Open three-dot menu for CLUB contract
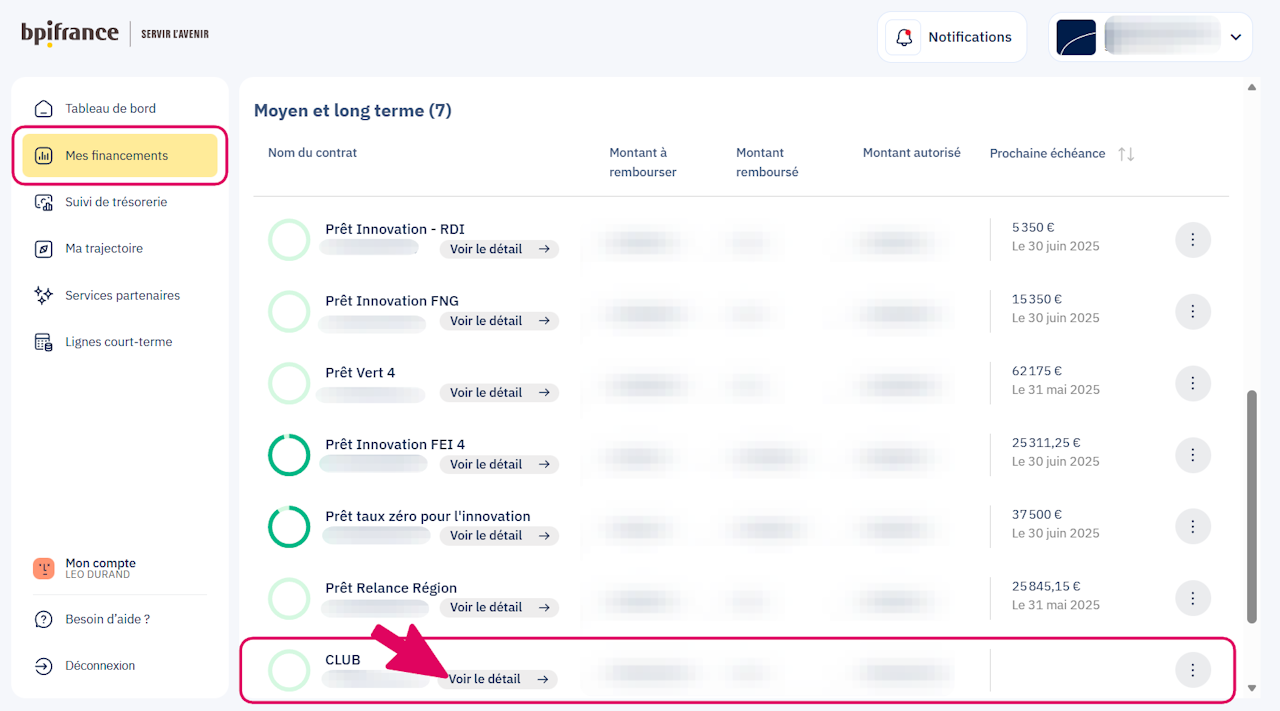The height and width of the screenshot is (711, 1280). (x=1192, y=670)
